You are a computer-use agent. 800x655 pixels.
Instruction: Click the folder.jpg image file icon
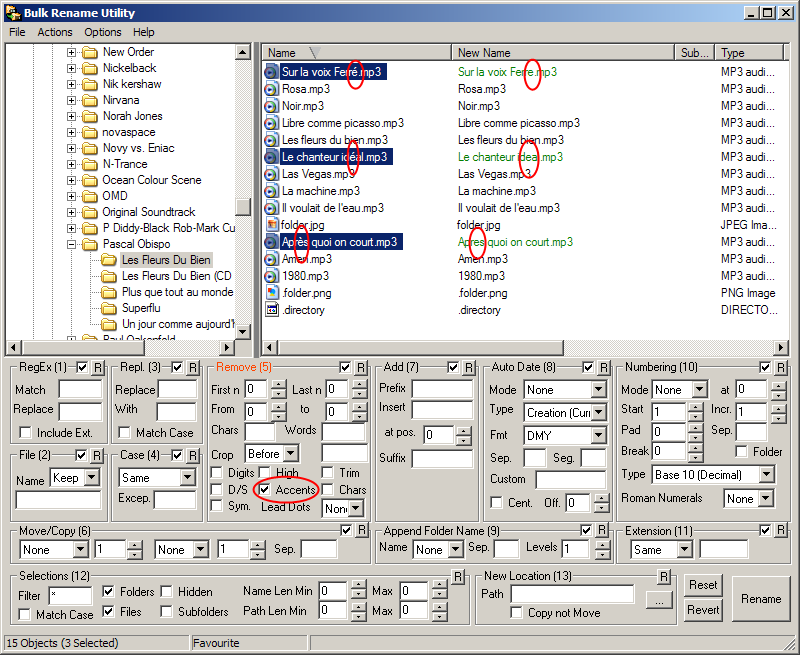pyautogui.click(x=272, y=225)
